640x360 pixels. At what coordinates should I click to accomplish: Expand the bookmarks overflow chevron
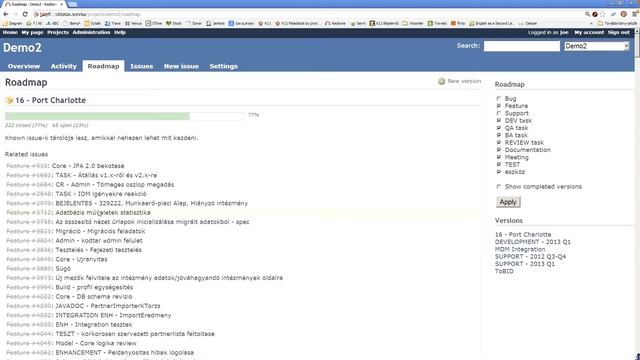pyautogui.click(x=591, y=24)
